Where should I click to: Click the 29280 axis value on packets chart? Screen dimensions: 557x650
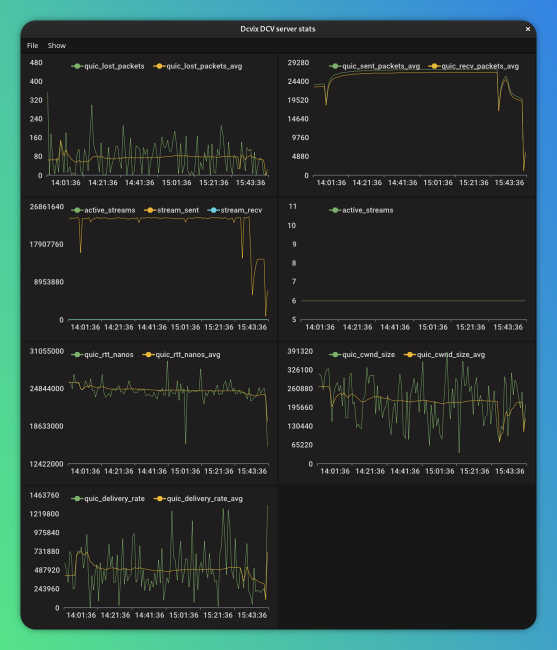tap(298, 63)
